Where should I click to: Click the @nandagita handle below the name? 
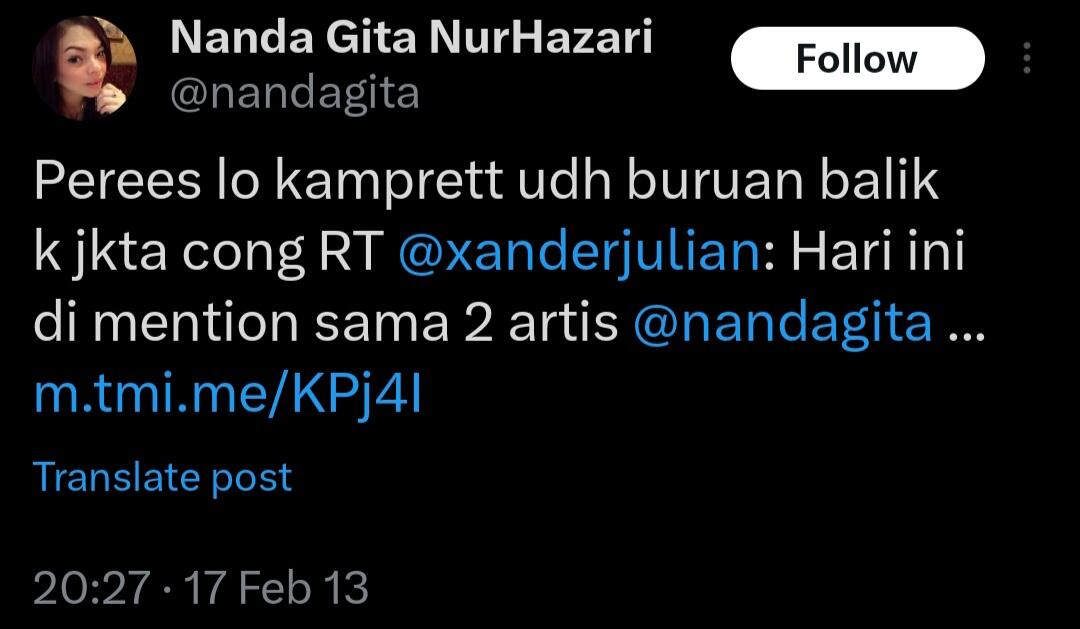click(295, 94)
